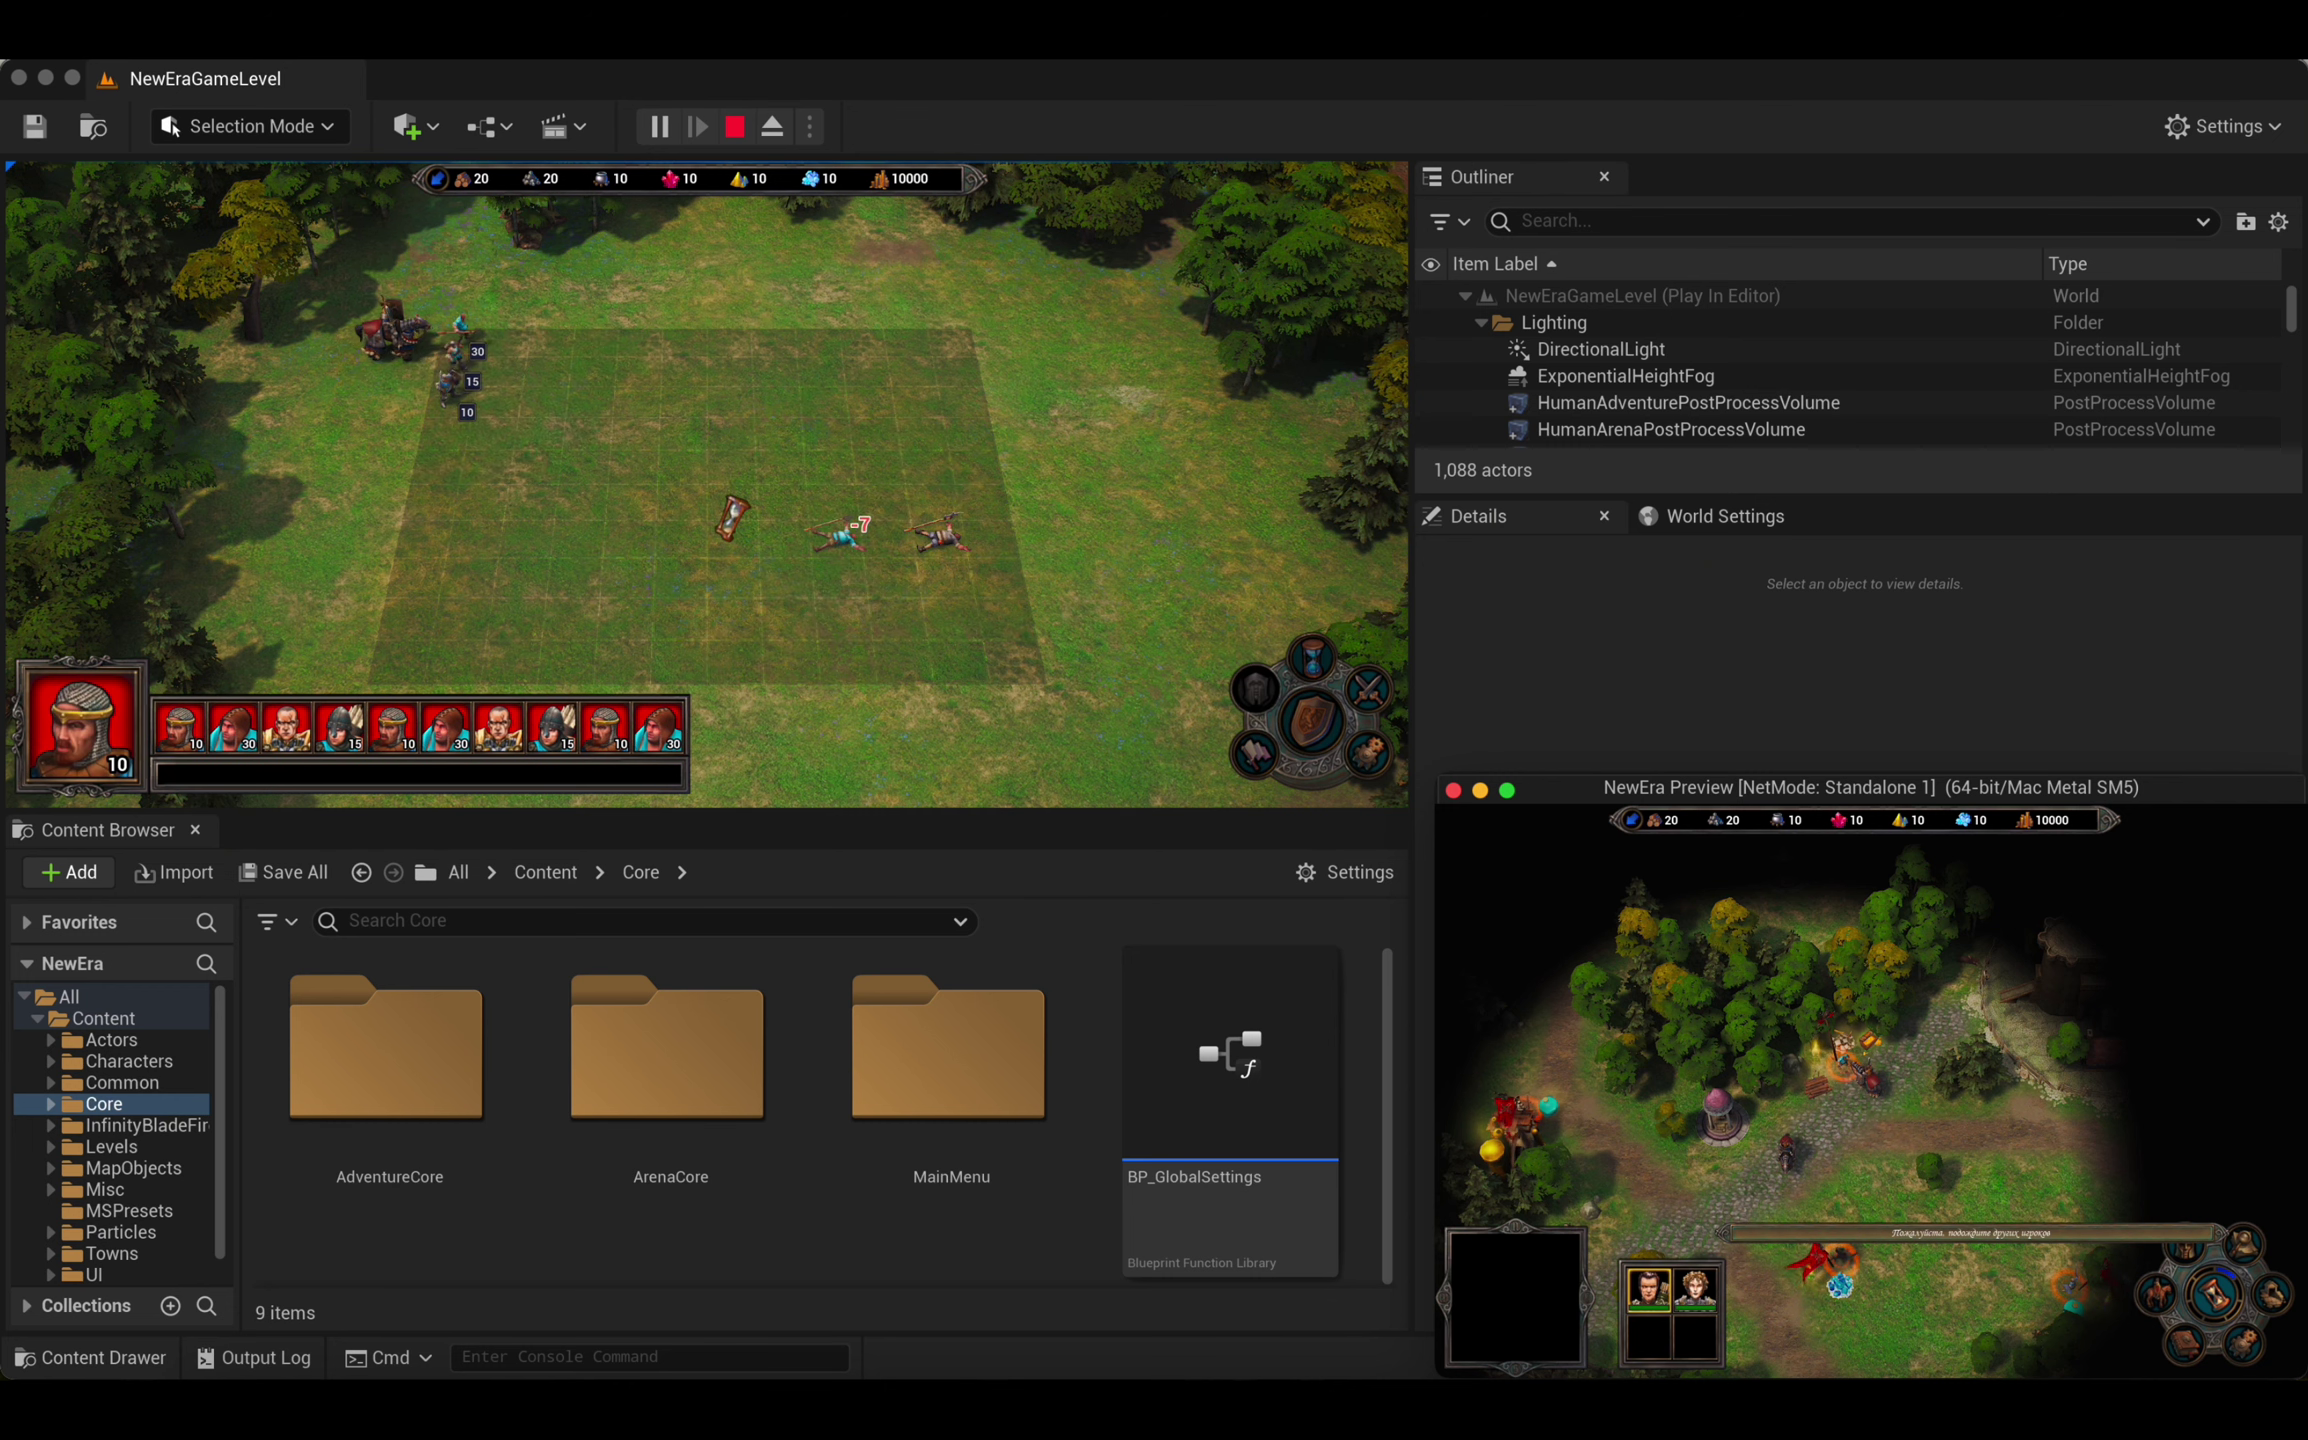
Task: Pause the play-in-editor simulation
Action: [659, 127]
